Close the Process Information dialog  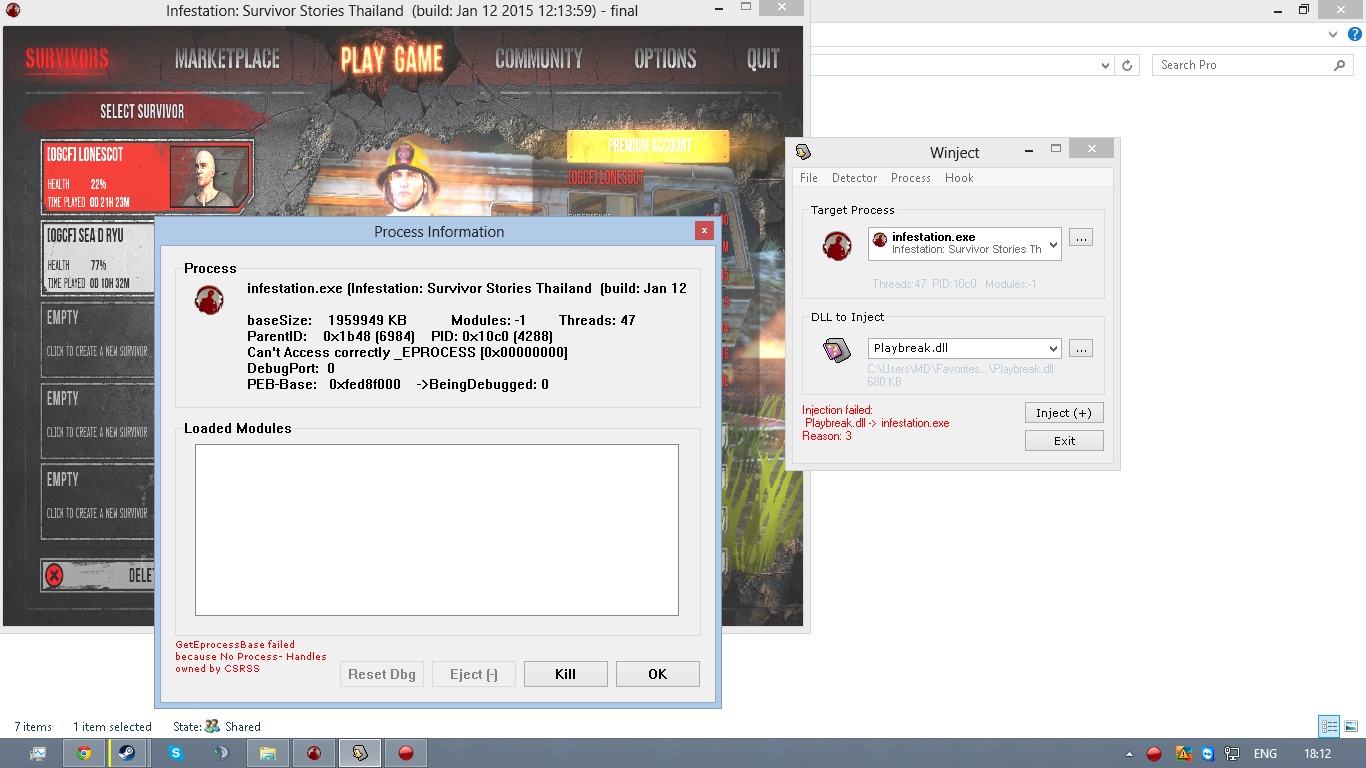704,230
